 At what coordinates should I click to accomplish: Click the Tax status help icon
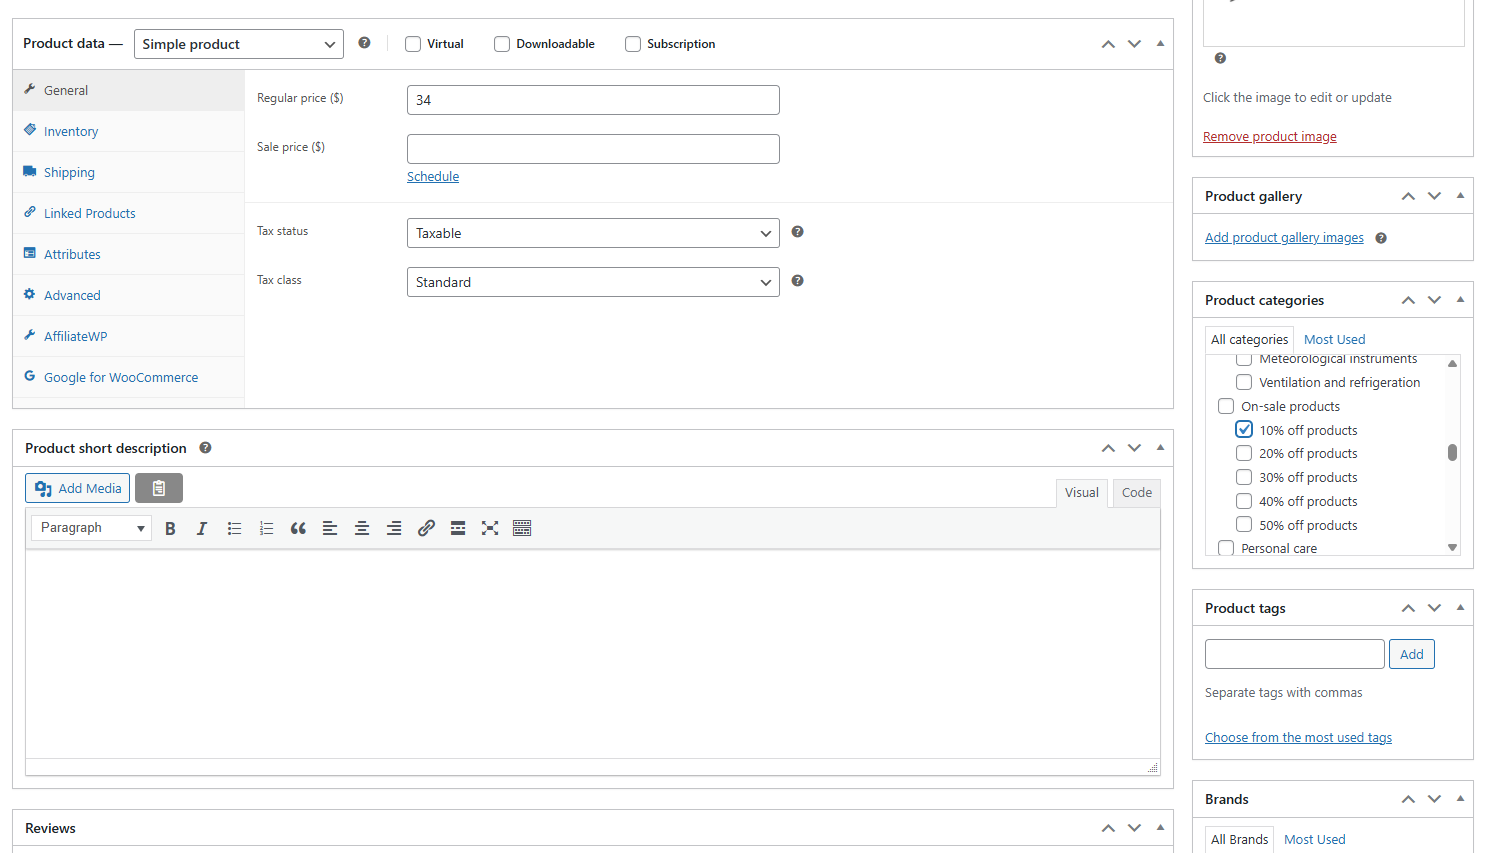pyautogui.click(x=797, y=232)
